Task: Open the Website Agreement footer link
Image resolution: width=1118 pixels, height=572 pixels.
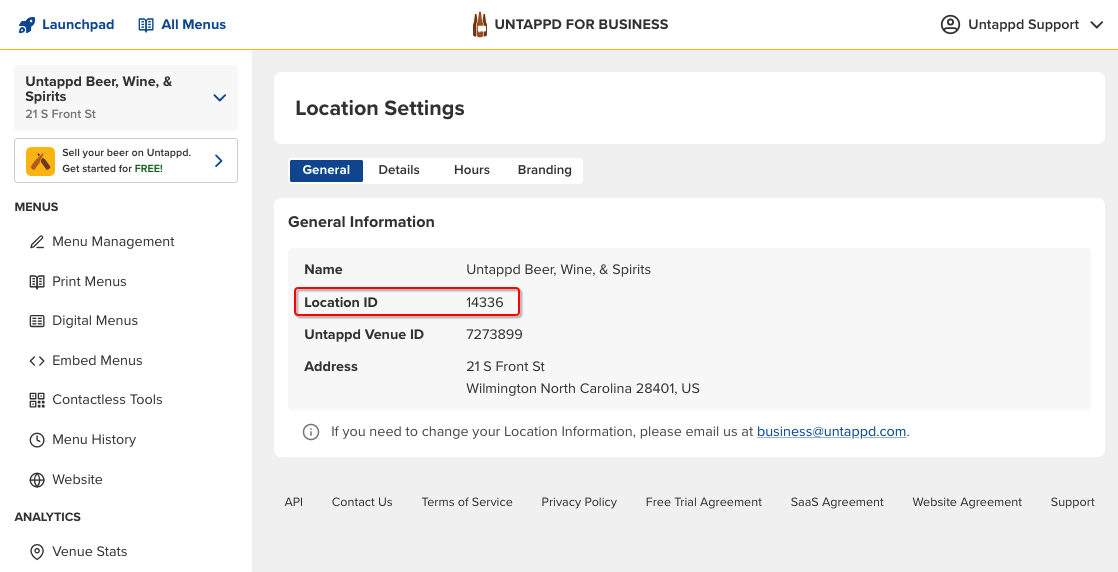Action: pos(967,502)
